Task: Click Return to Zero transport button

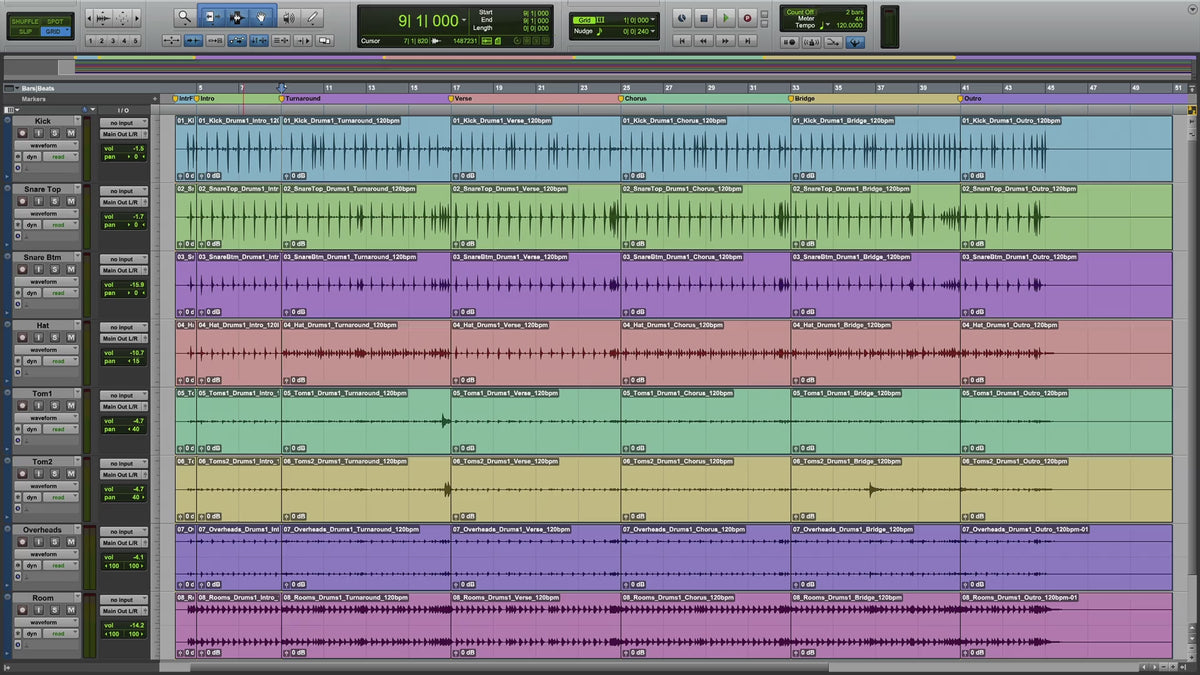Action: point(683,41)
